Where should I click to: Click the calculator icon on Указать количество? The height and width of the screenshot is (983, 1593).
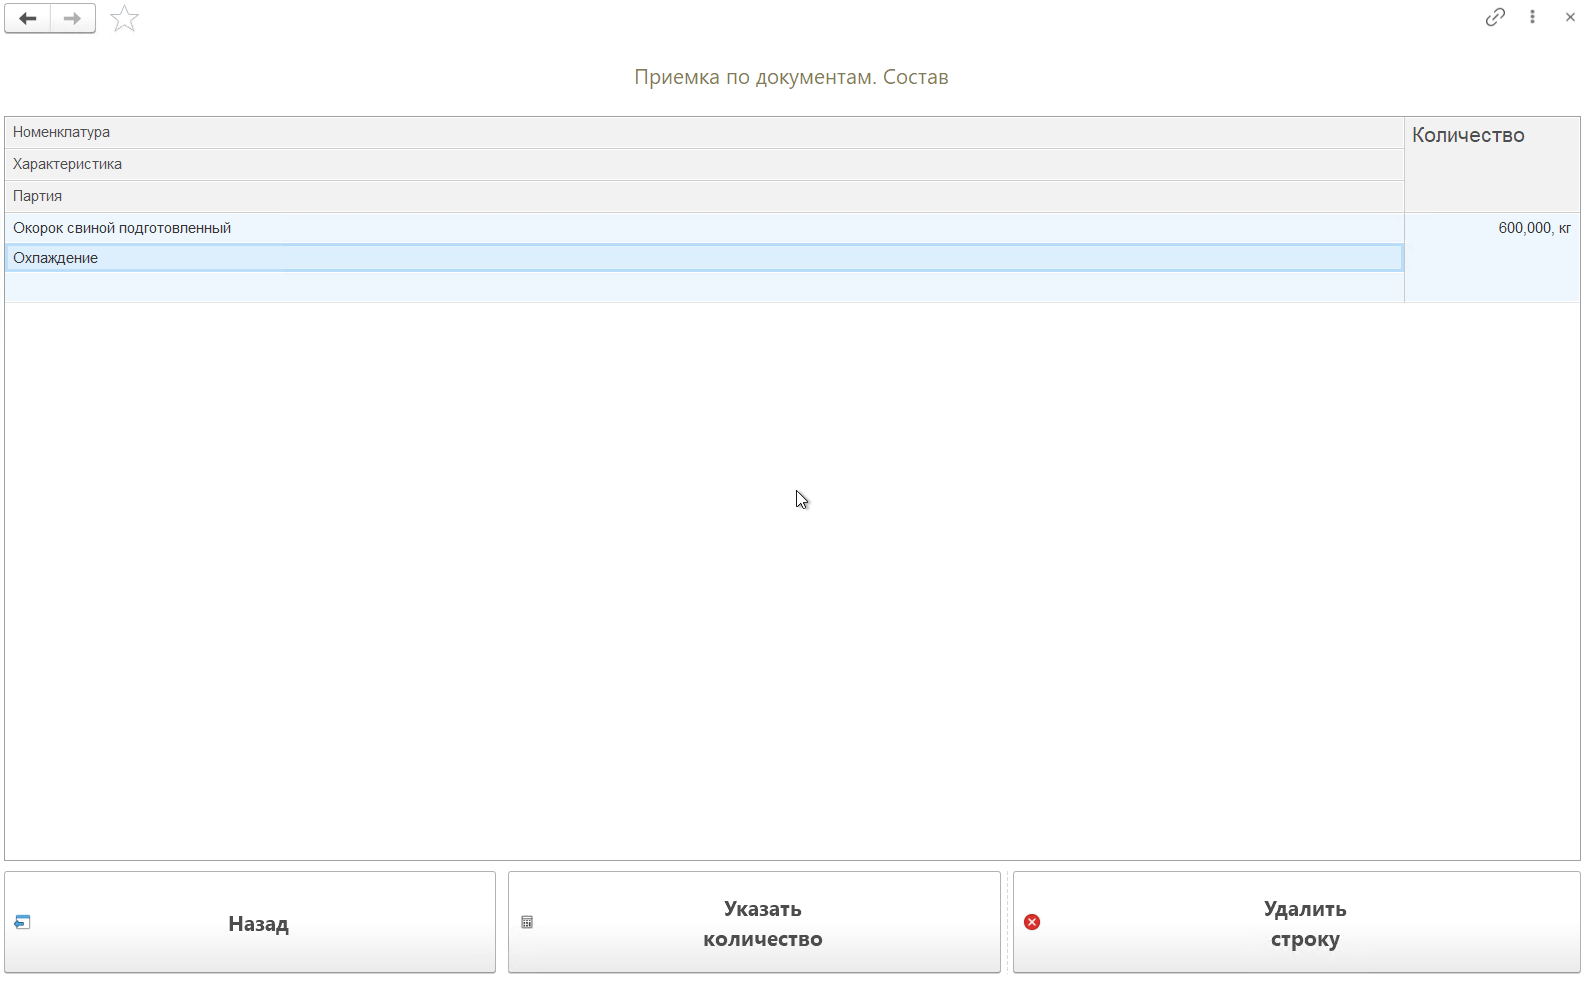point(527,922)
